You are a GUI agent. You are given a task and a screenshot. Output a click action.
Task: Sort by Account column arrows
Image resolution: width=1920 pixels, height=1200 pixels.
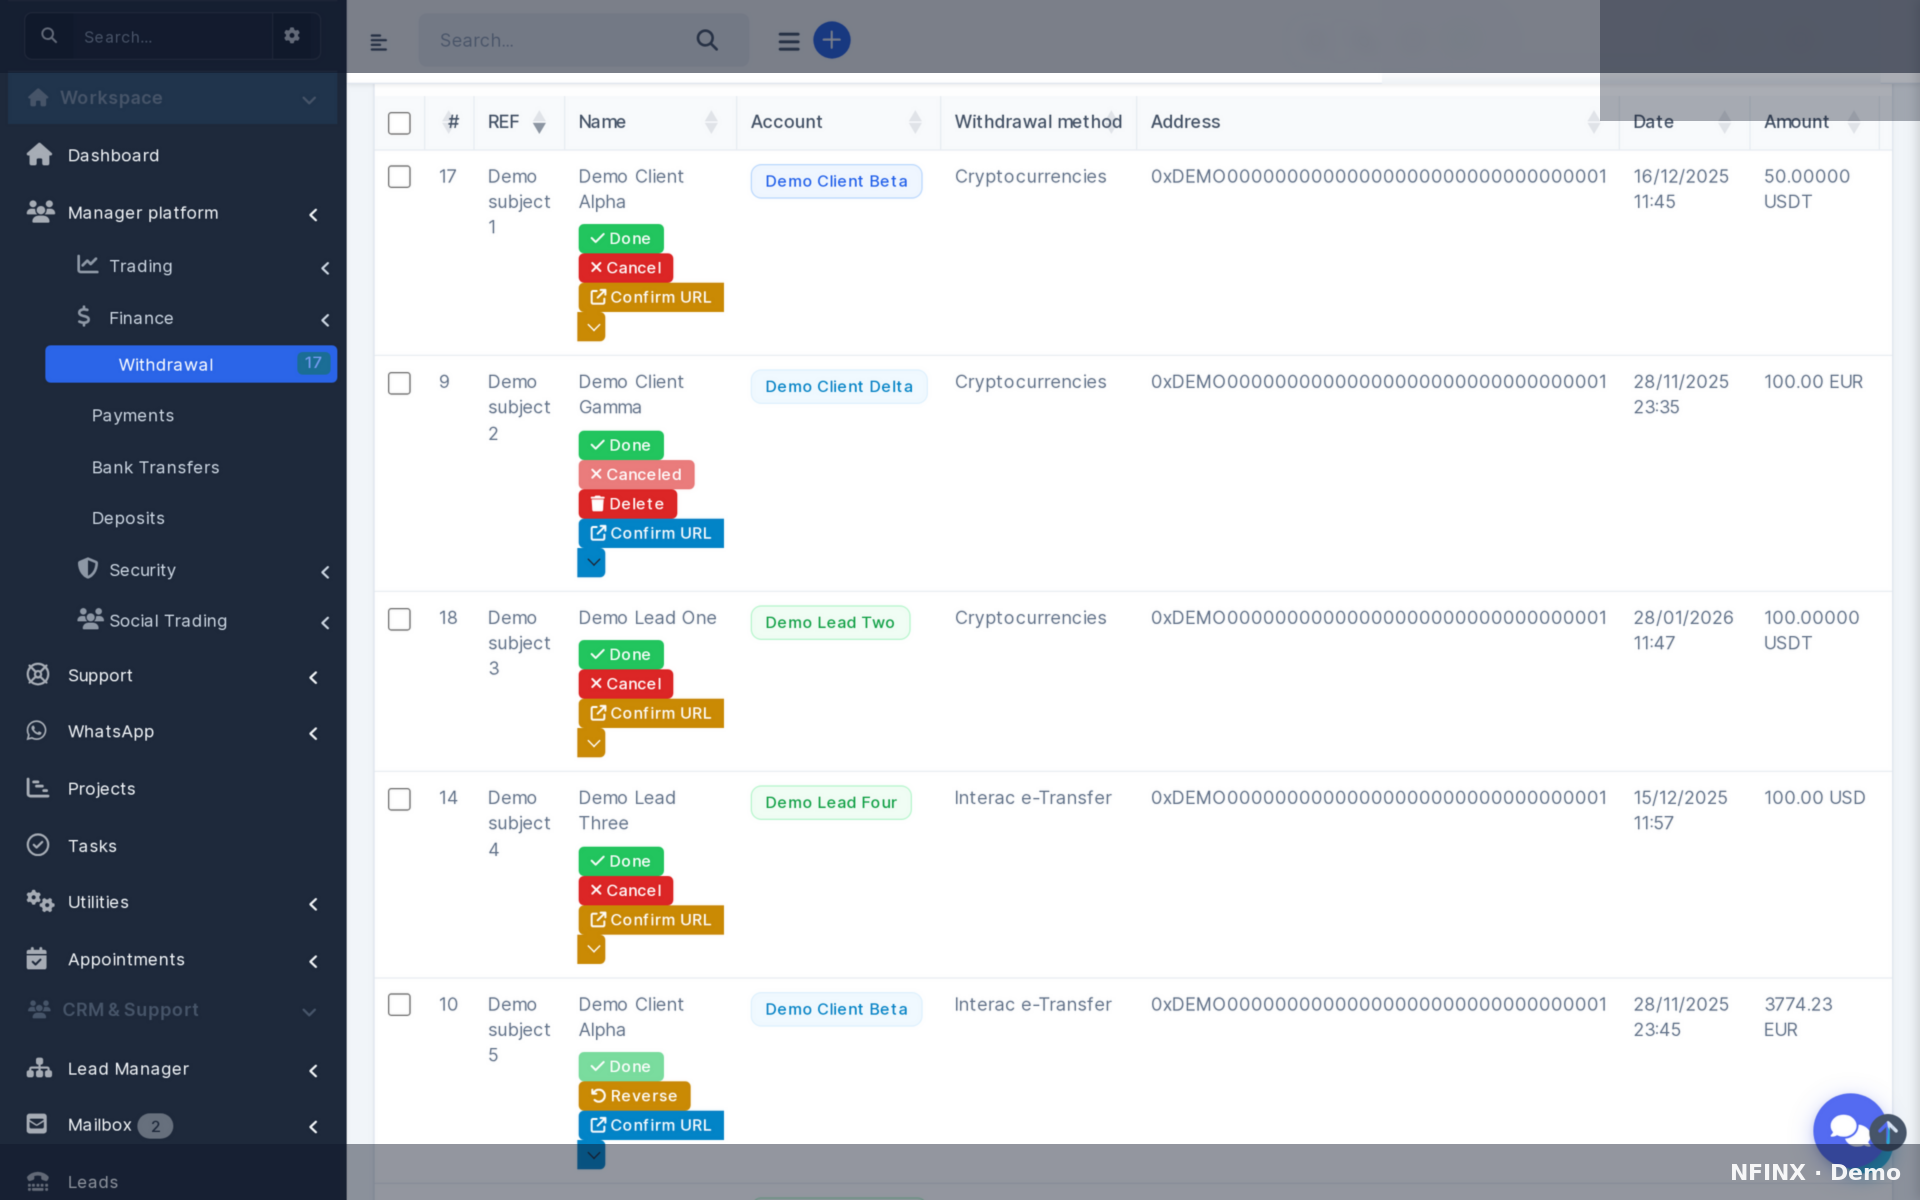[x=915, y=122]
